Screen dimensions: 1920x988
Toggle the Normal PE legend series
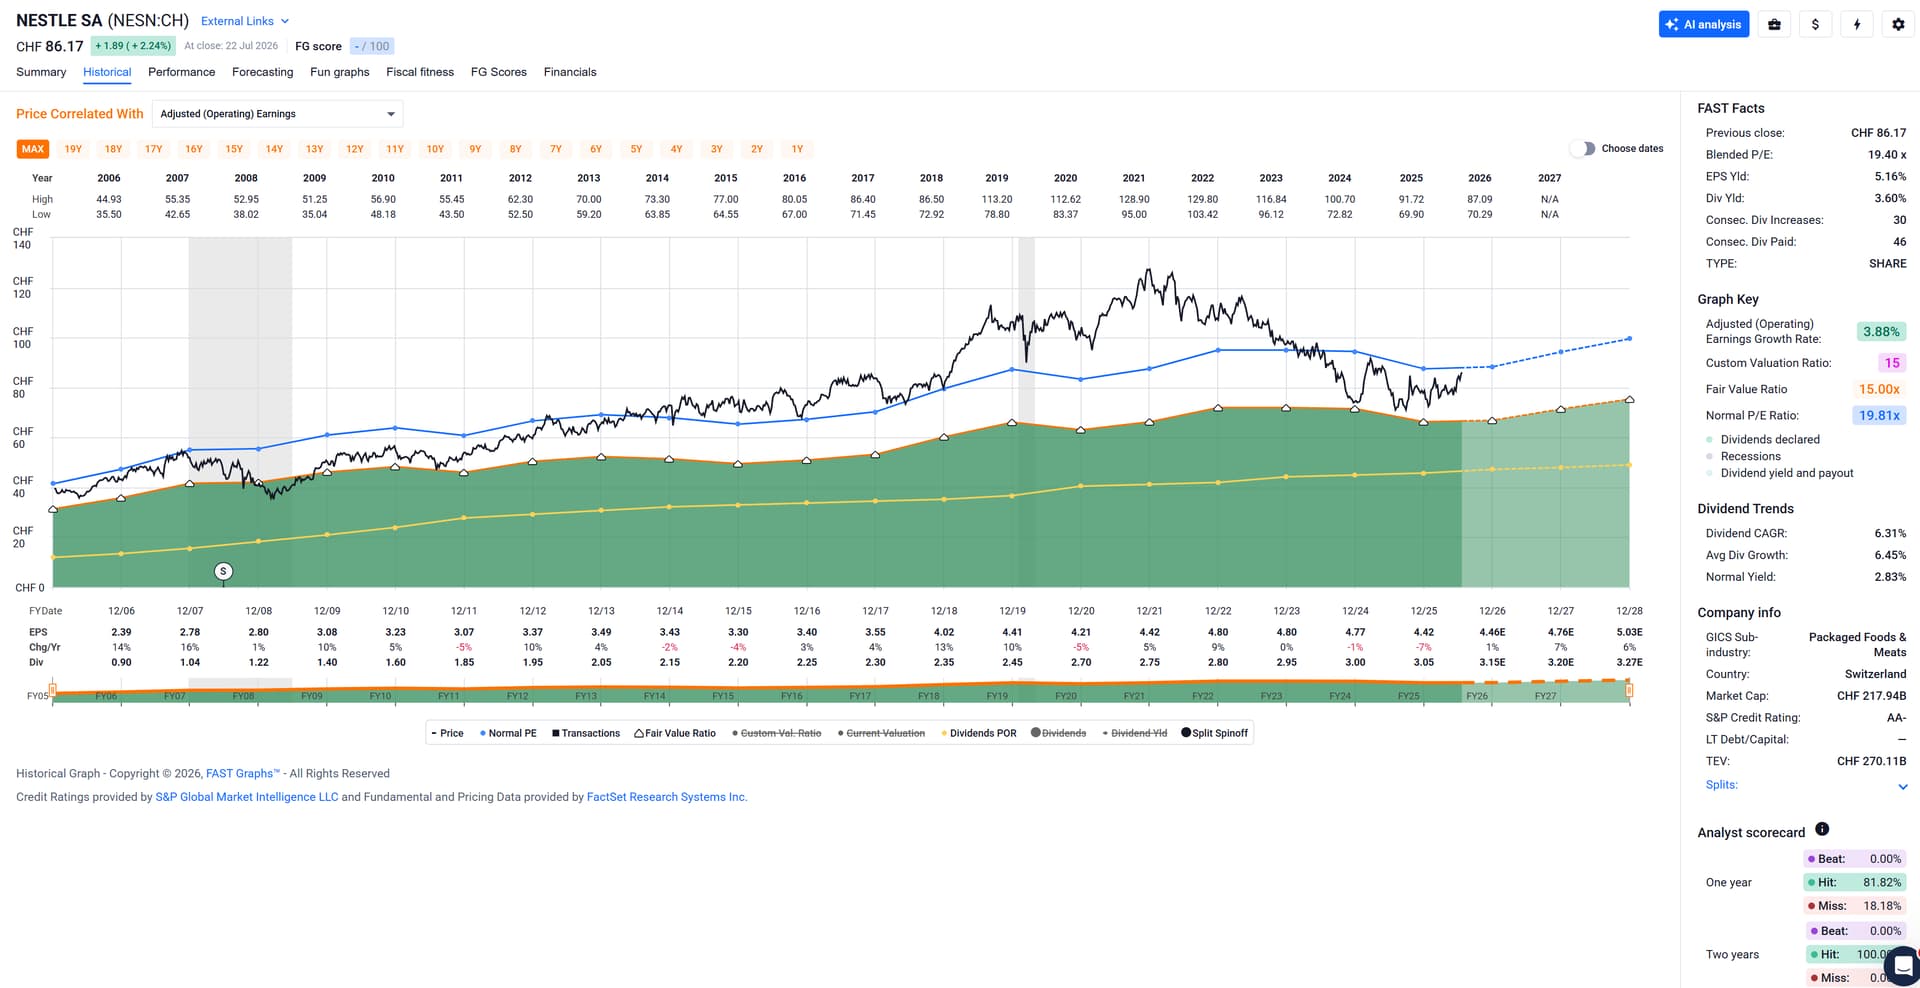tap(508, 733)
